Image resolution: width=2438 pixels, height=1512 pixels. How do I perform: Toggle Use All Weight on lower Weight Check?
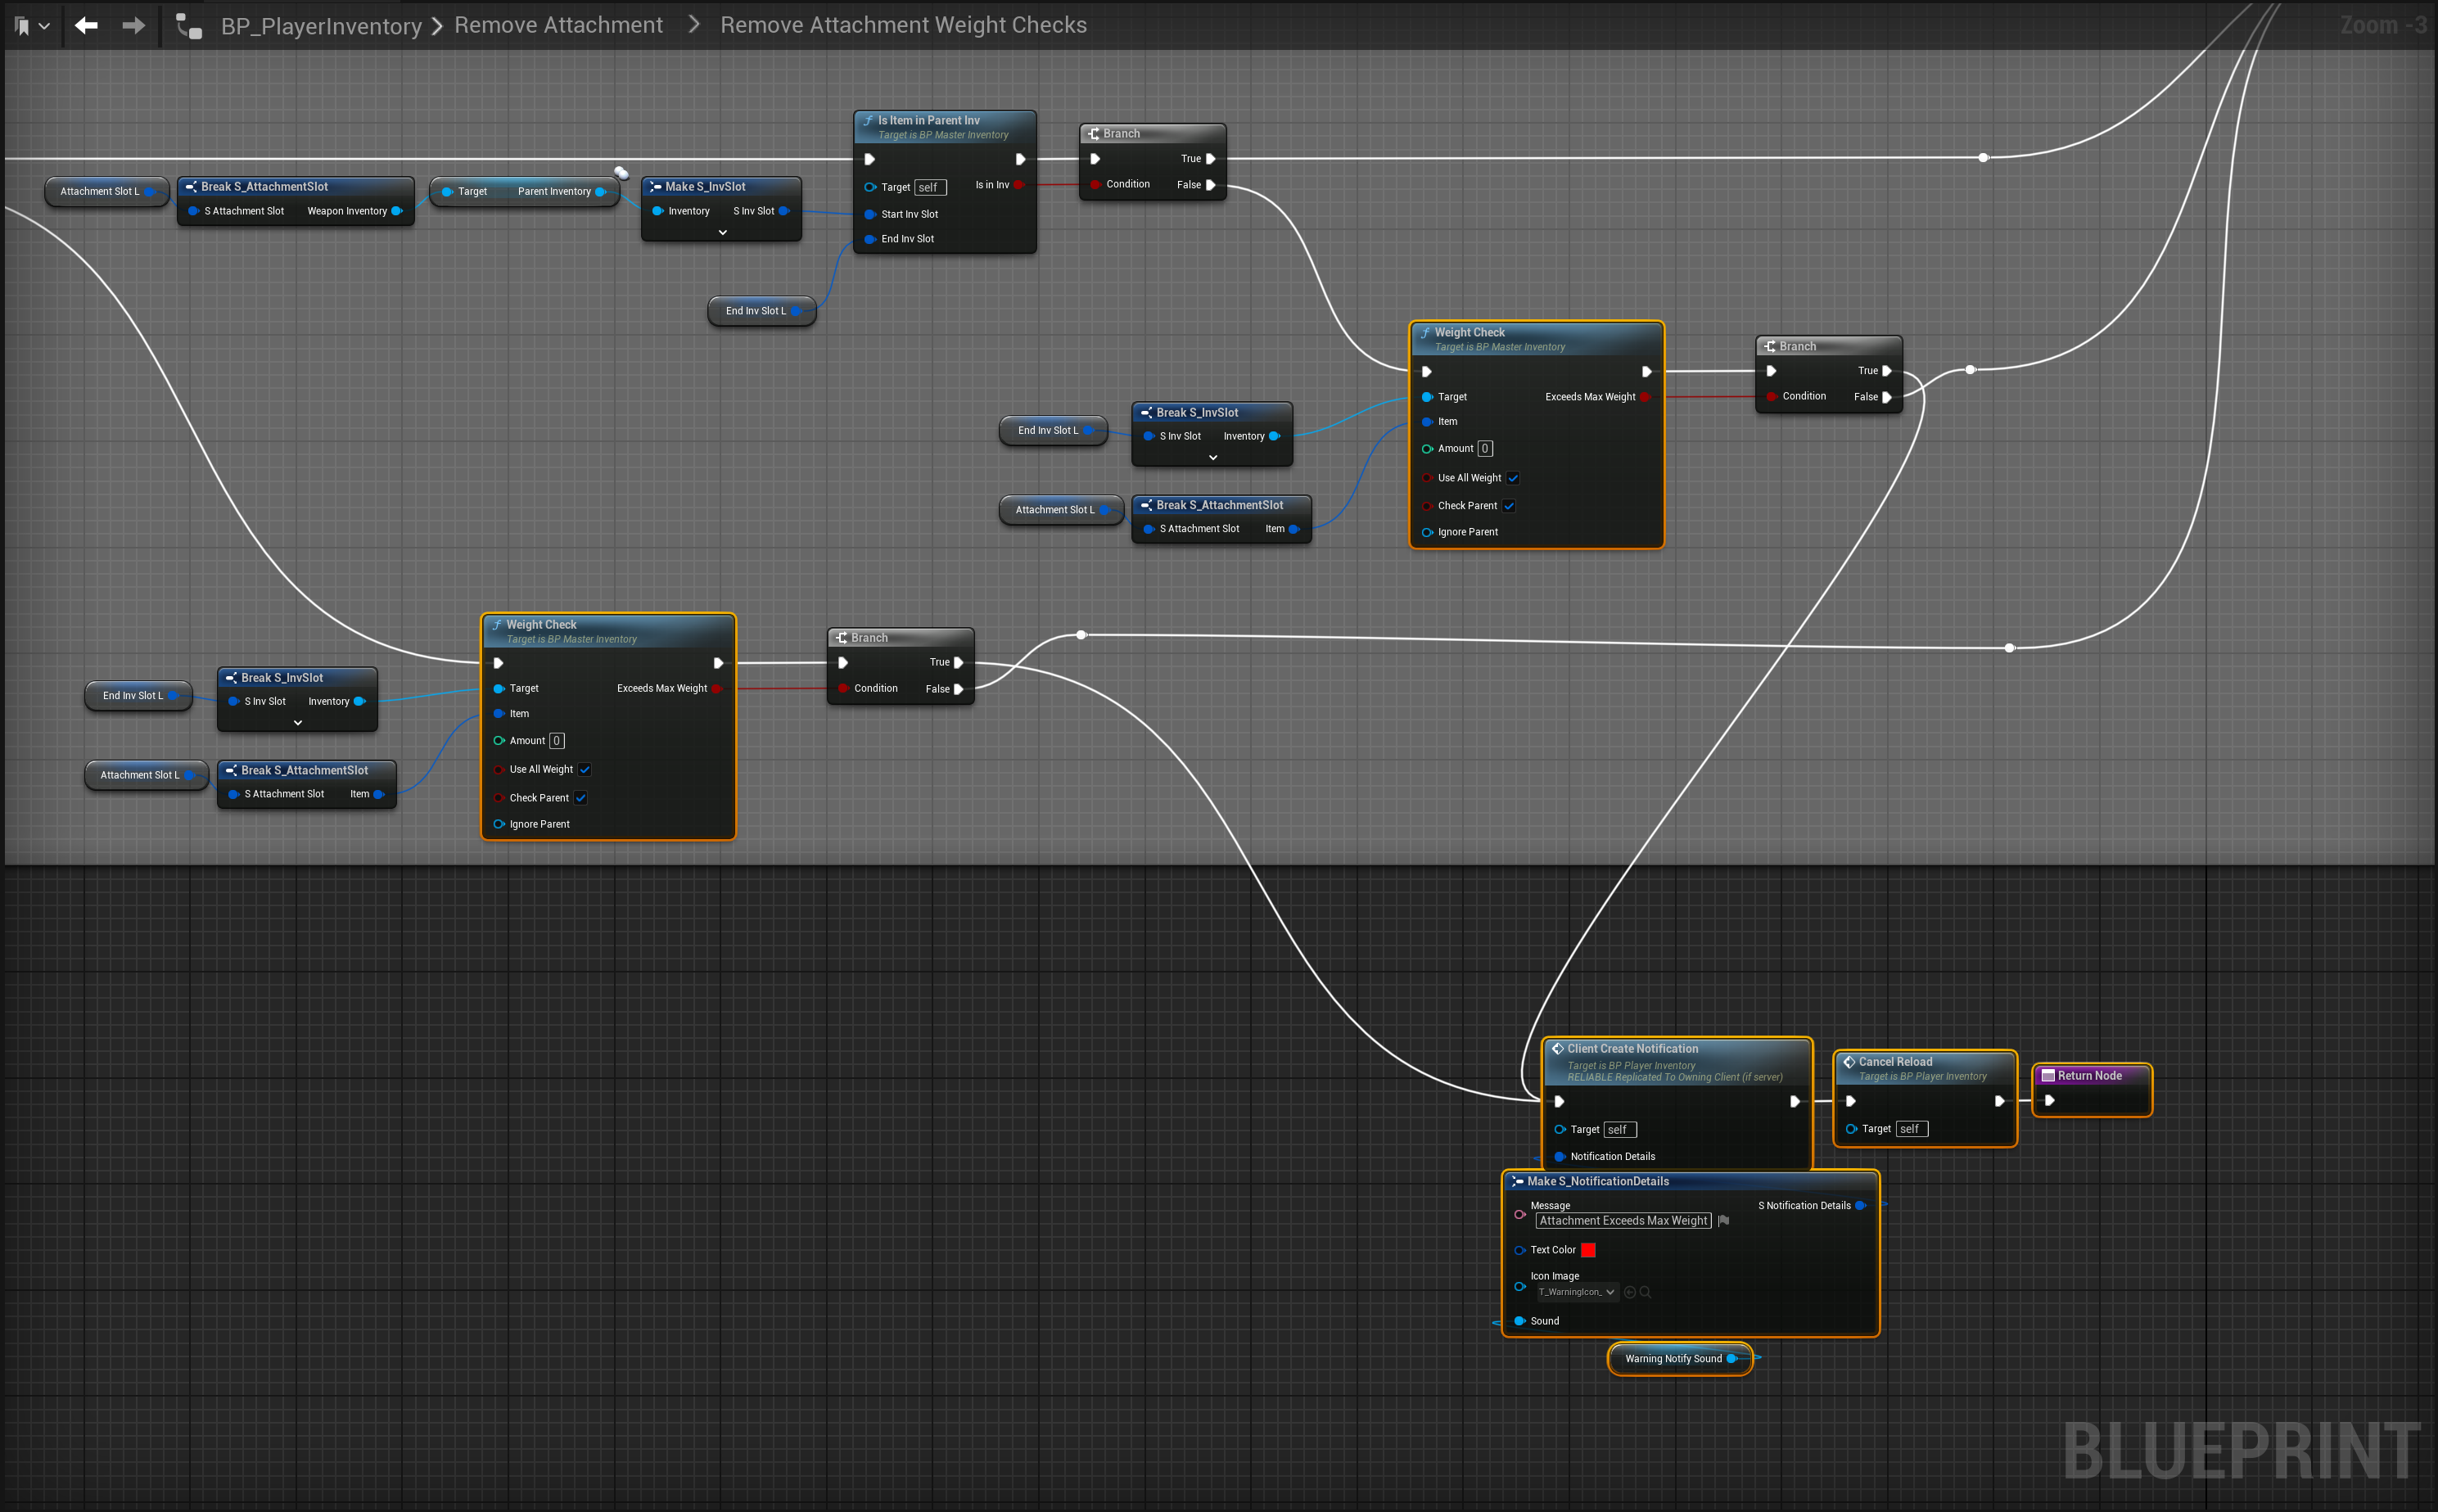pos(585,770)
